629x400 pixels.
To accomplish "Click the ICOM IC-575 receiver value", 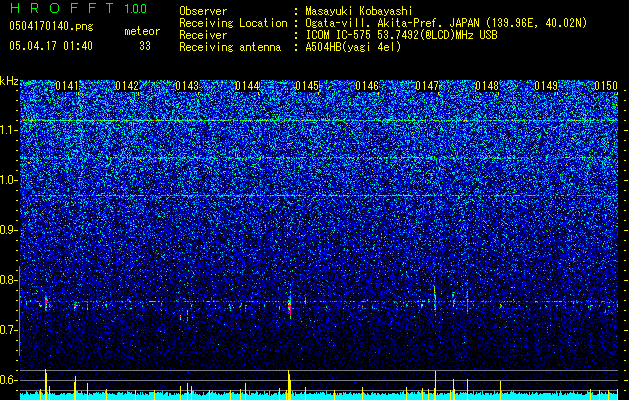I will [x=401, y=35].
